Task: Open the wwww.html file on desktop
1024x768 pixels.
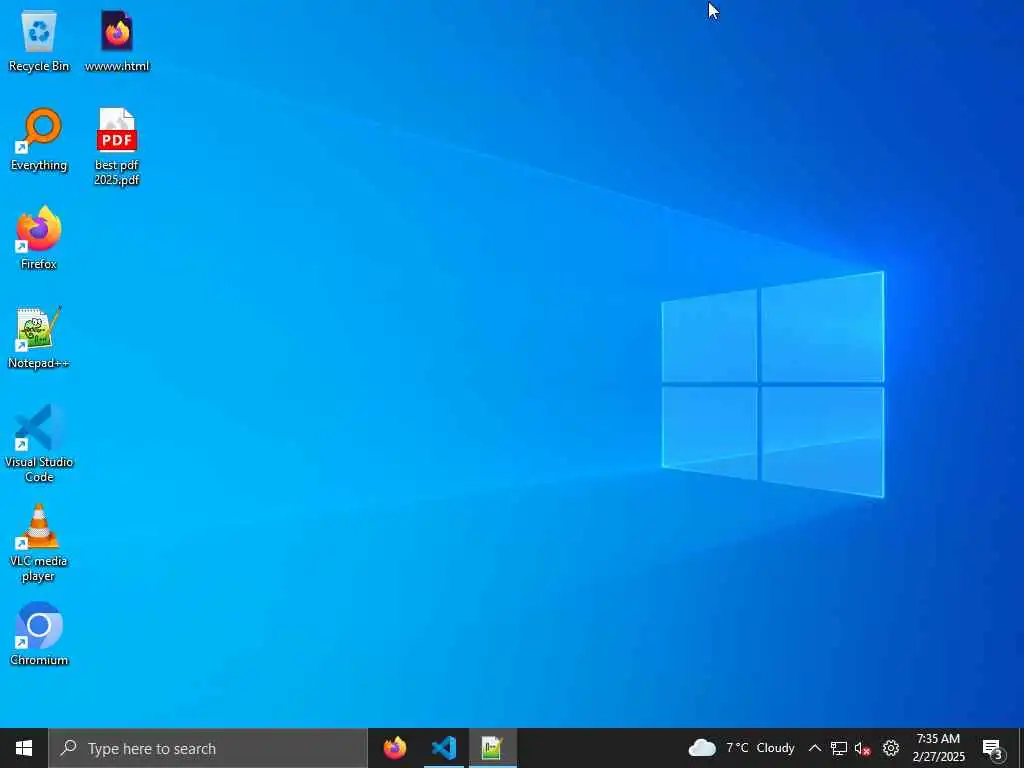Action: pyautogui.click(x=117, y=41)
